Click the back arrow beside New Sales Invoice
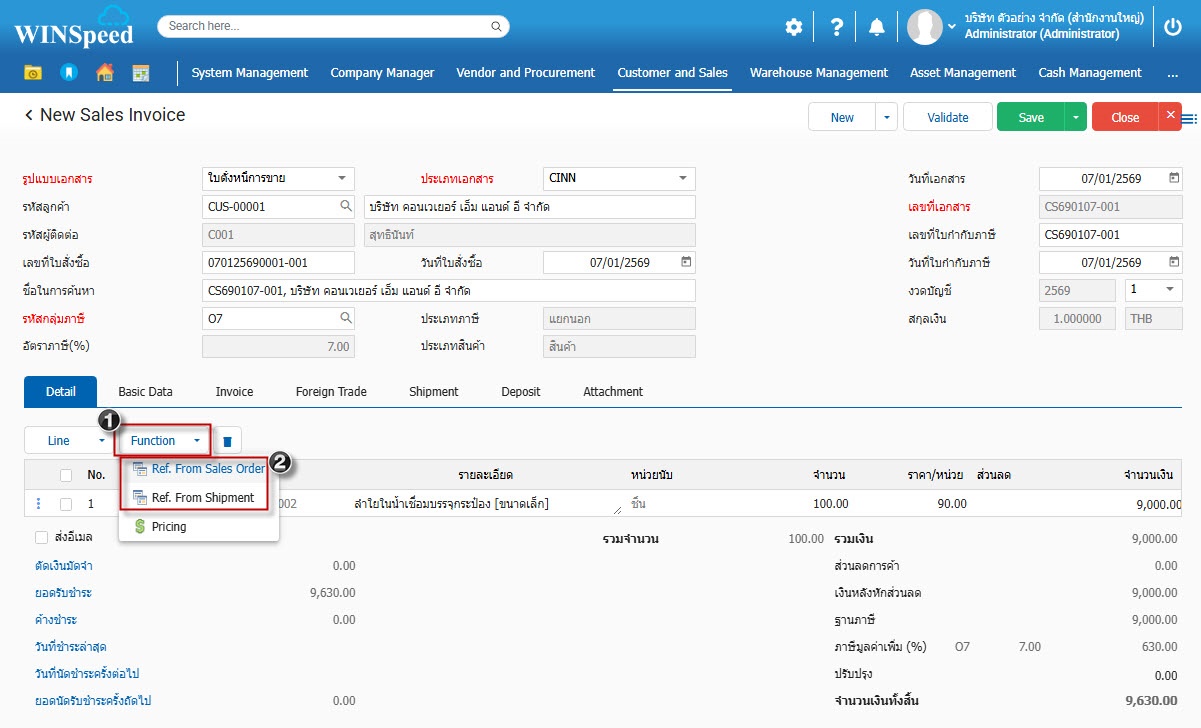This screenshot has width=1201, height=728. click(29, 116)
